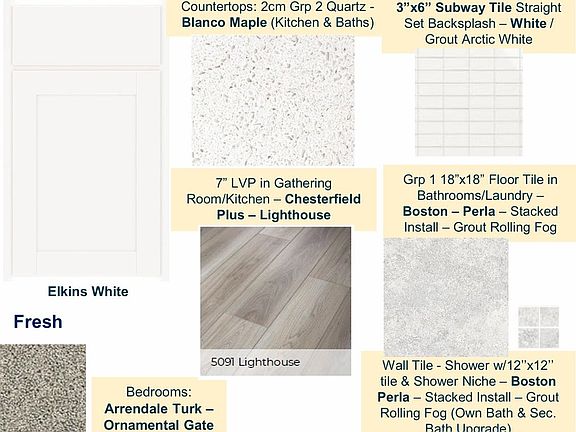
Task: Select the Ornamental Gate carpet swatch
Action: pos(43,388)
